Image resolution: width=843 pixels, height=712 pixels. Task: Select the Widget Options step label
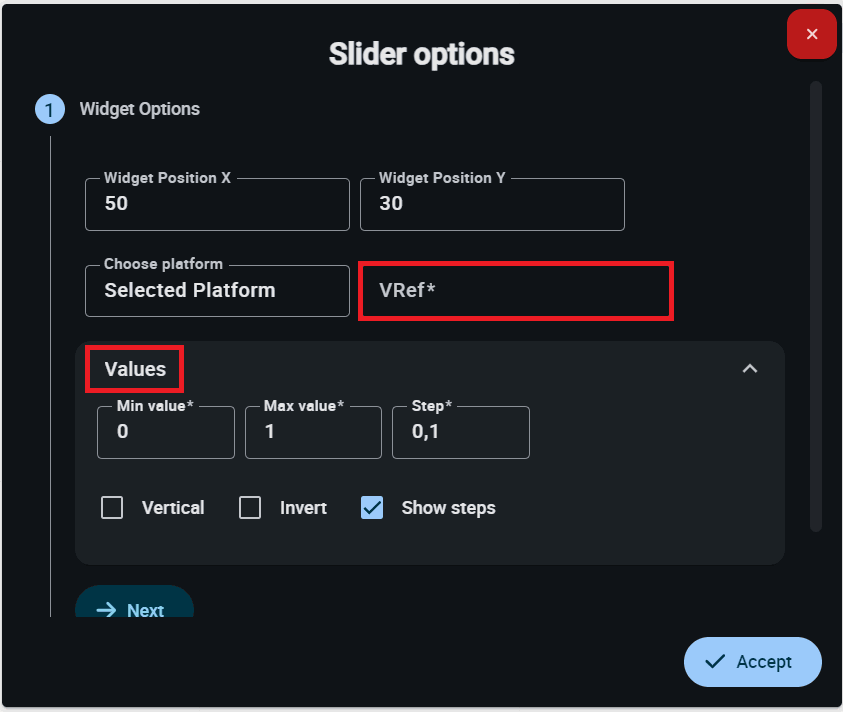[140, 109]
